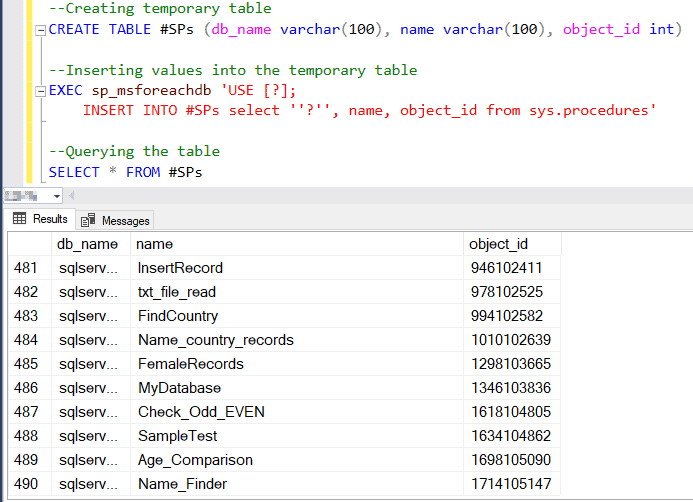Screen dimensions: 693x502
Task: Click the sp_msforeachdb procedure name in code
Action: [151, 91]
